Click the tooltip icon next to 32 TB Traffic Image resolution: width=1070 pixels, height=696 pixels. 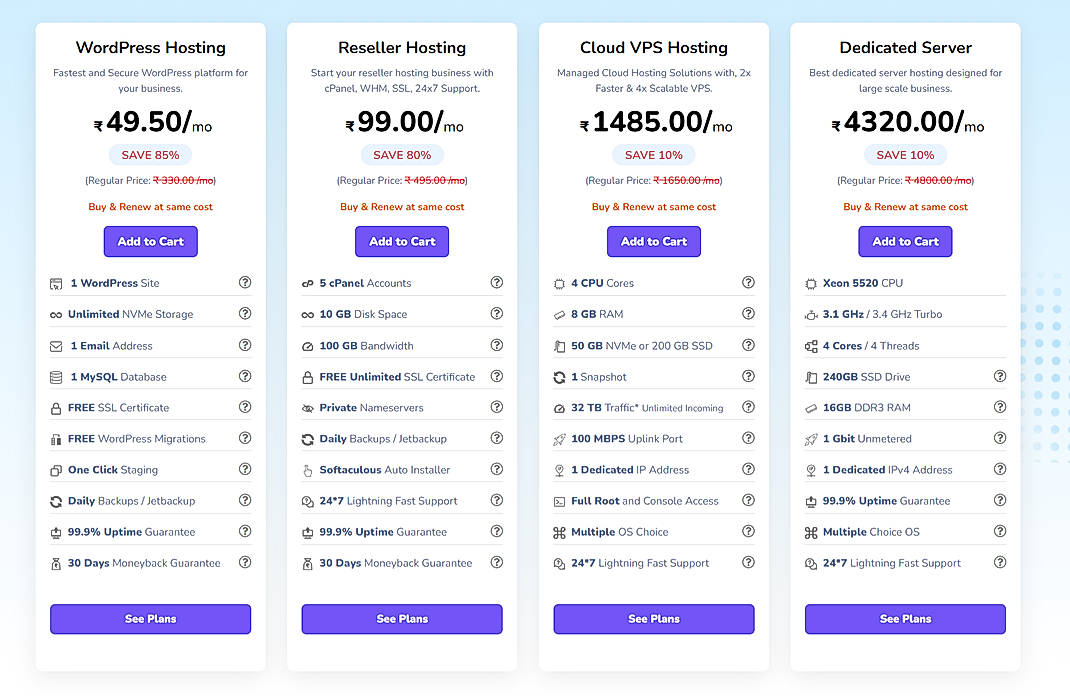(748, 407)
